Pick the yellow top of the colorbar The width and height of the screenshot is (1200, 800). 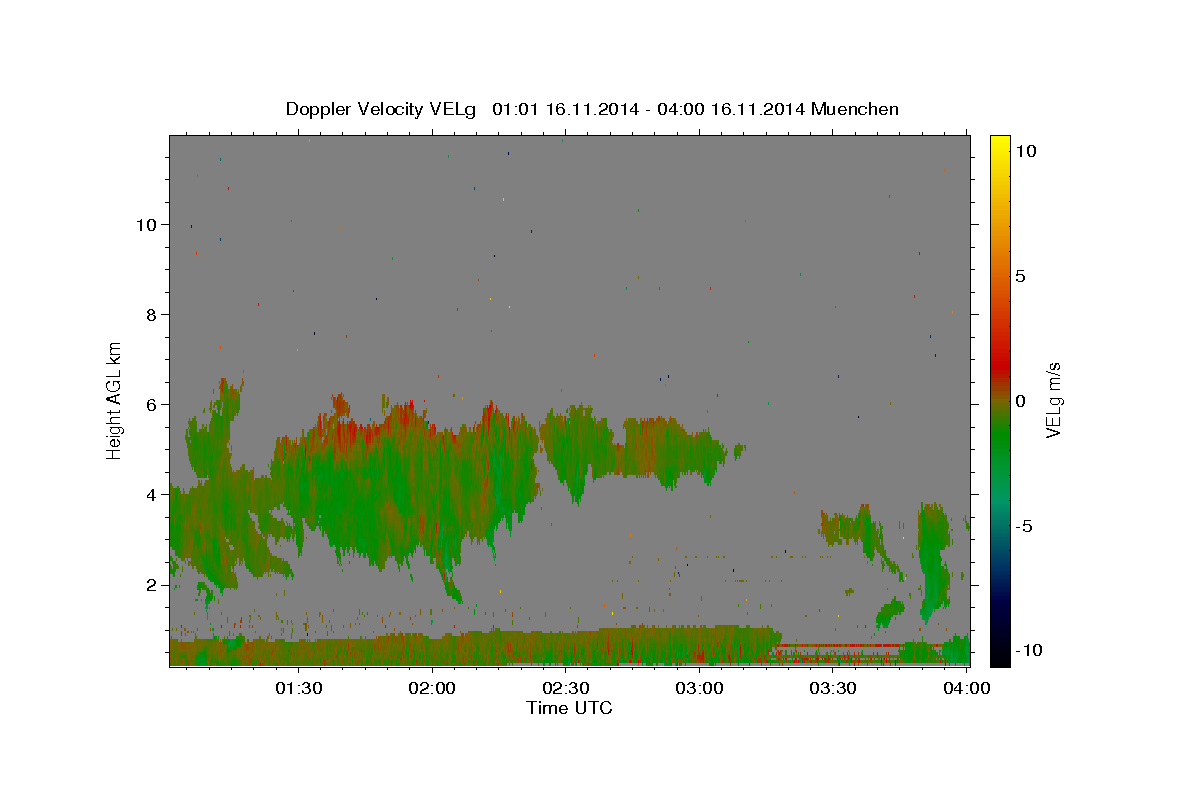[x=999, y=145]
